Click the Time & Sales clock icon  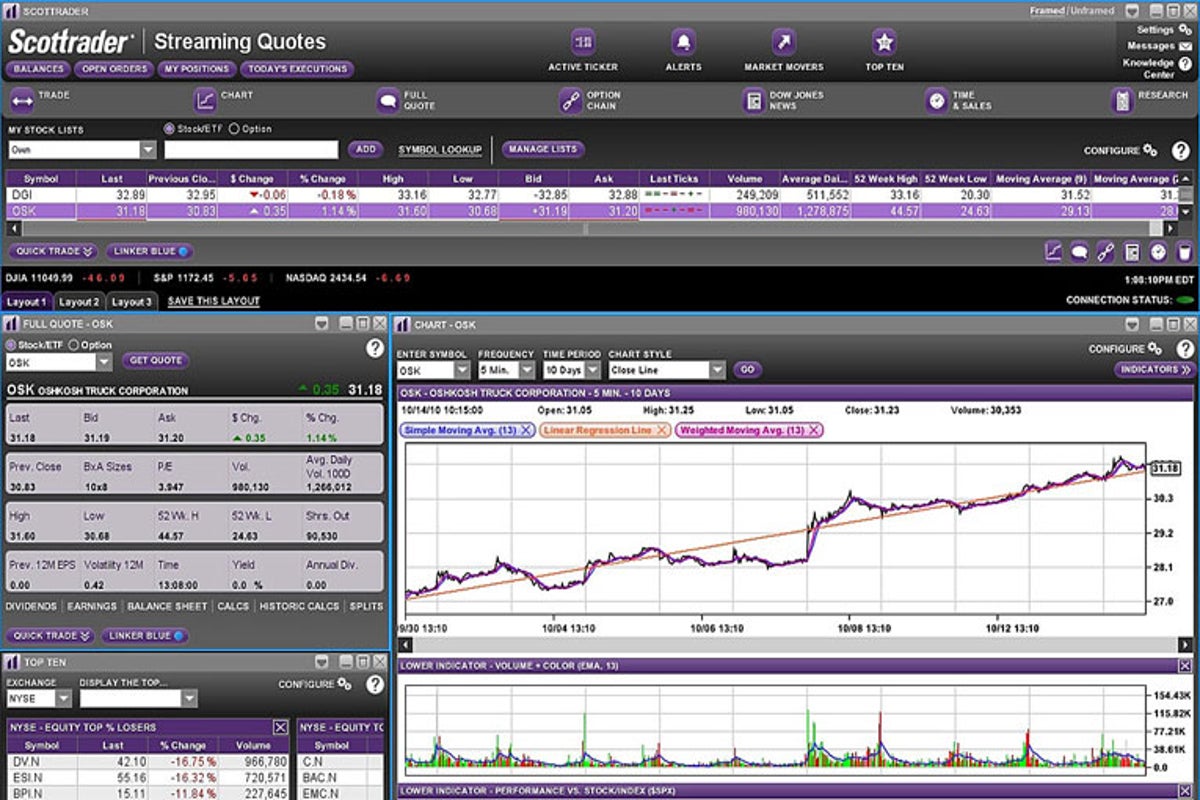tap(936, 100)
